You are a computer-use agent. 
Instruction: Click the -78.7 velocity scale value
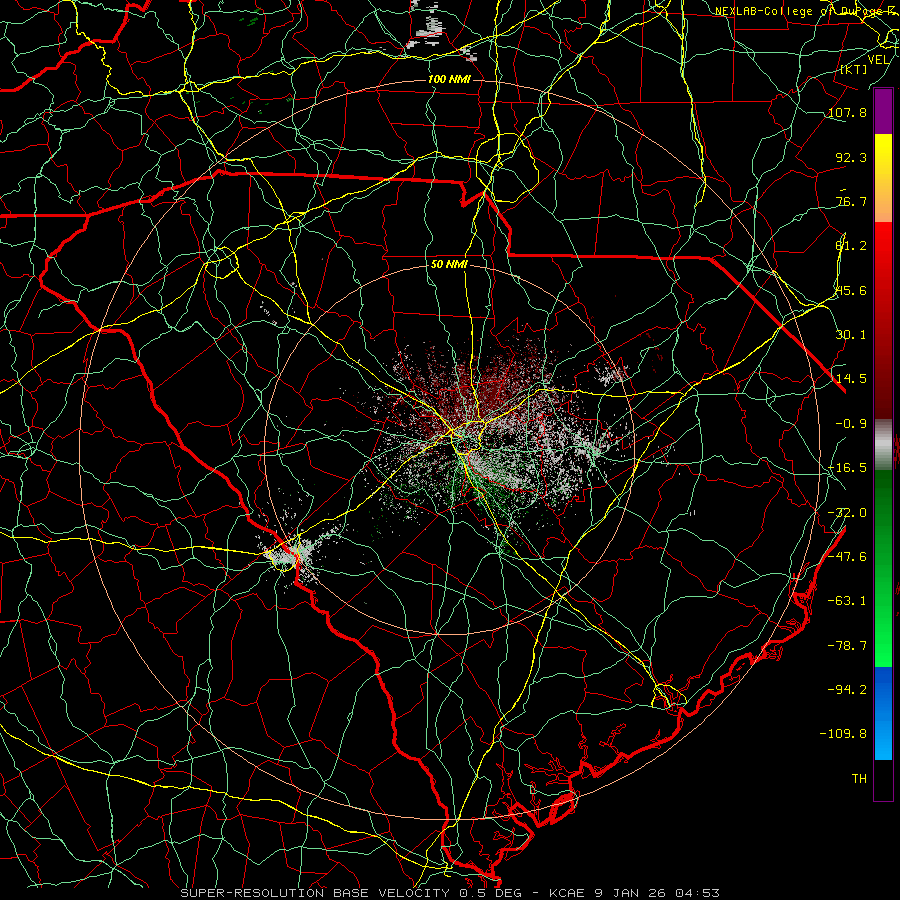tap(847, 646)
